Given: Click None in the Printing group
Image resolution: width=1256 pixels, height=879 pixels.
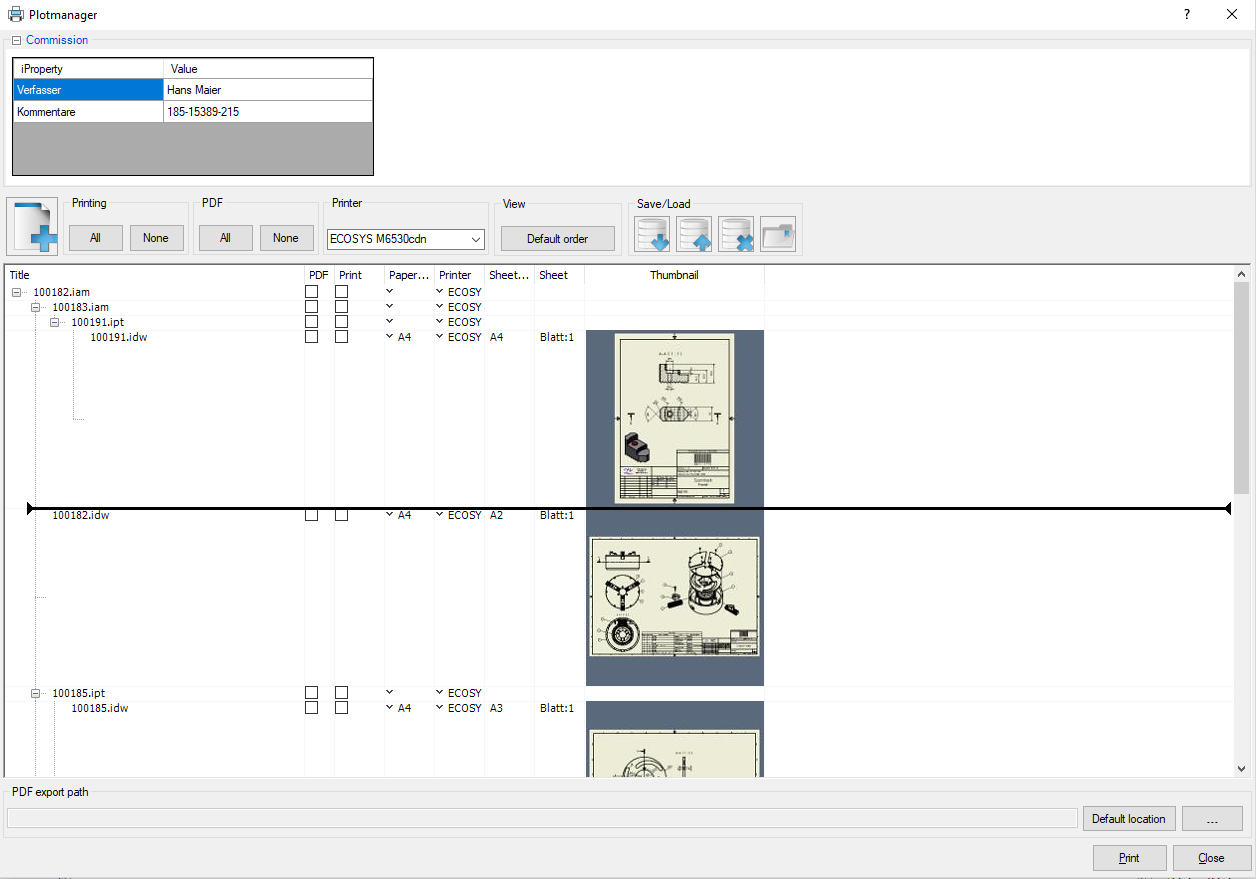Looking at the screenshot, I should tap(156, 238).
